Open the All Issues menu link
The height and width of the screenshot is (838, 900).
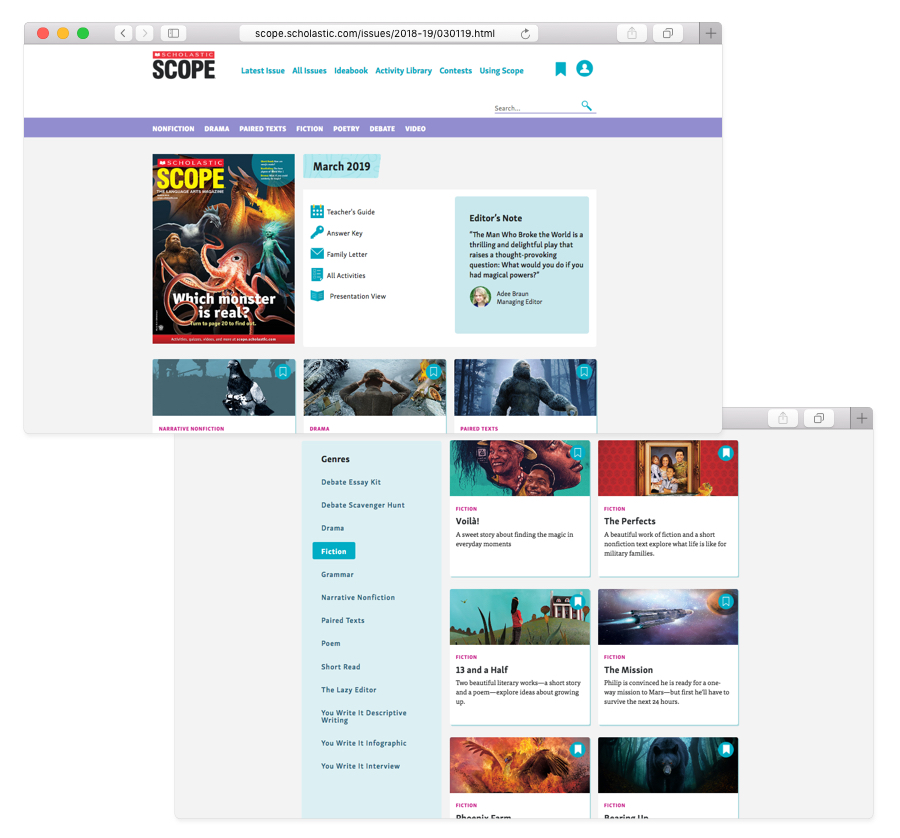(309, 71)
